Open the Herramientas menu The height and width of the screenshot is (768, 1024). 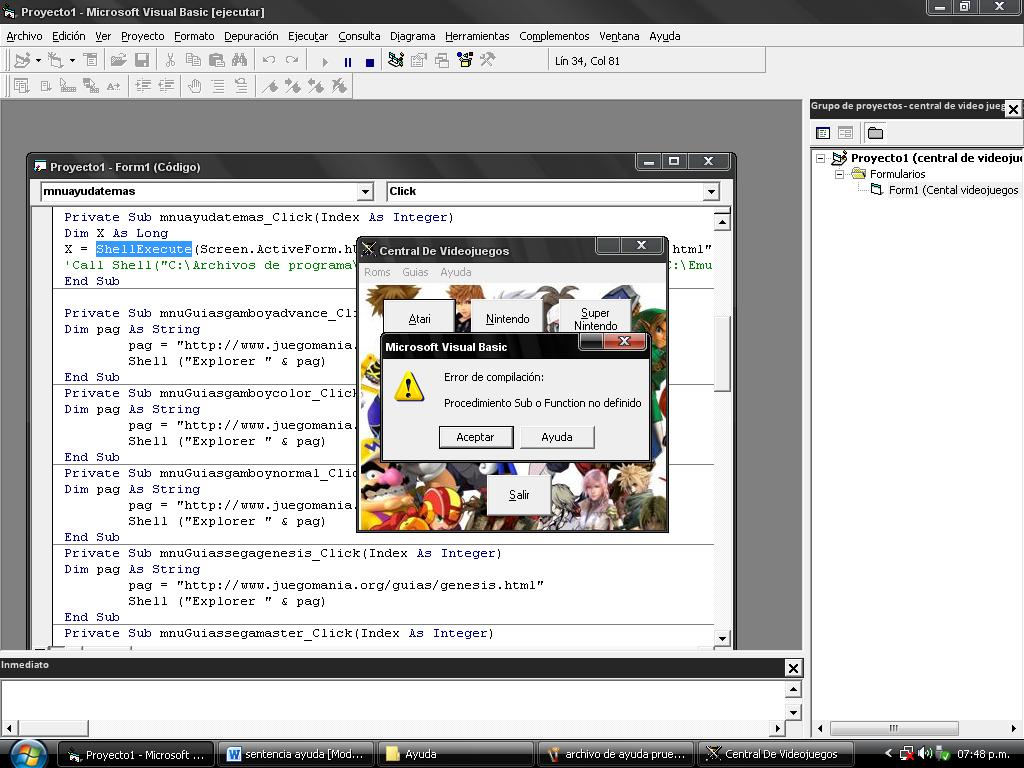[477, 36]
